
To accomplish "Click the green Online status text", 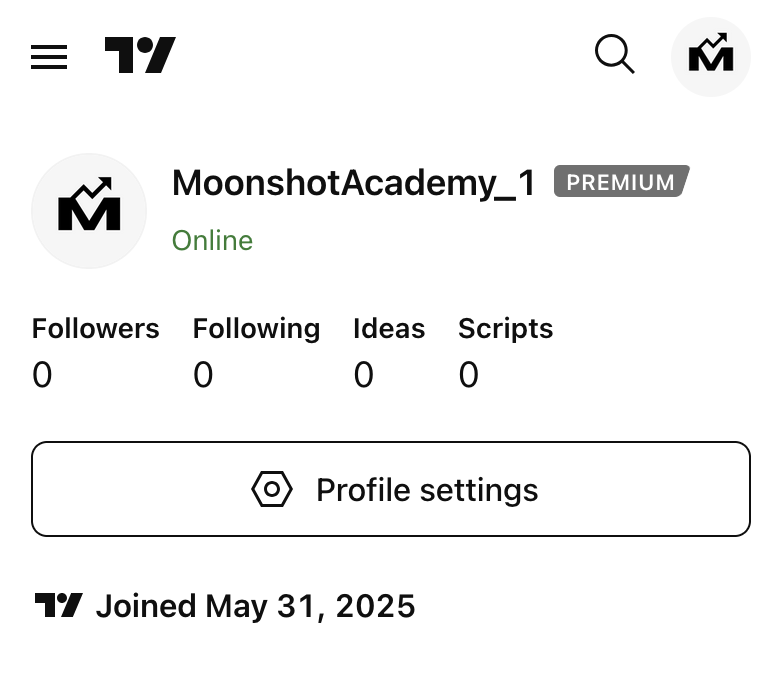I will click(212, 241).
